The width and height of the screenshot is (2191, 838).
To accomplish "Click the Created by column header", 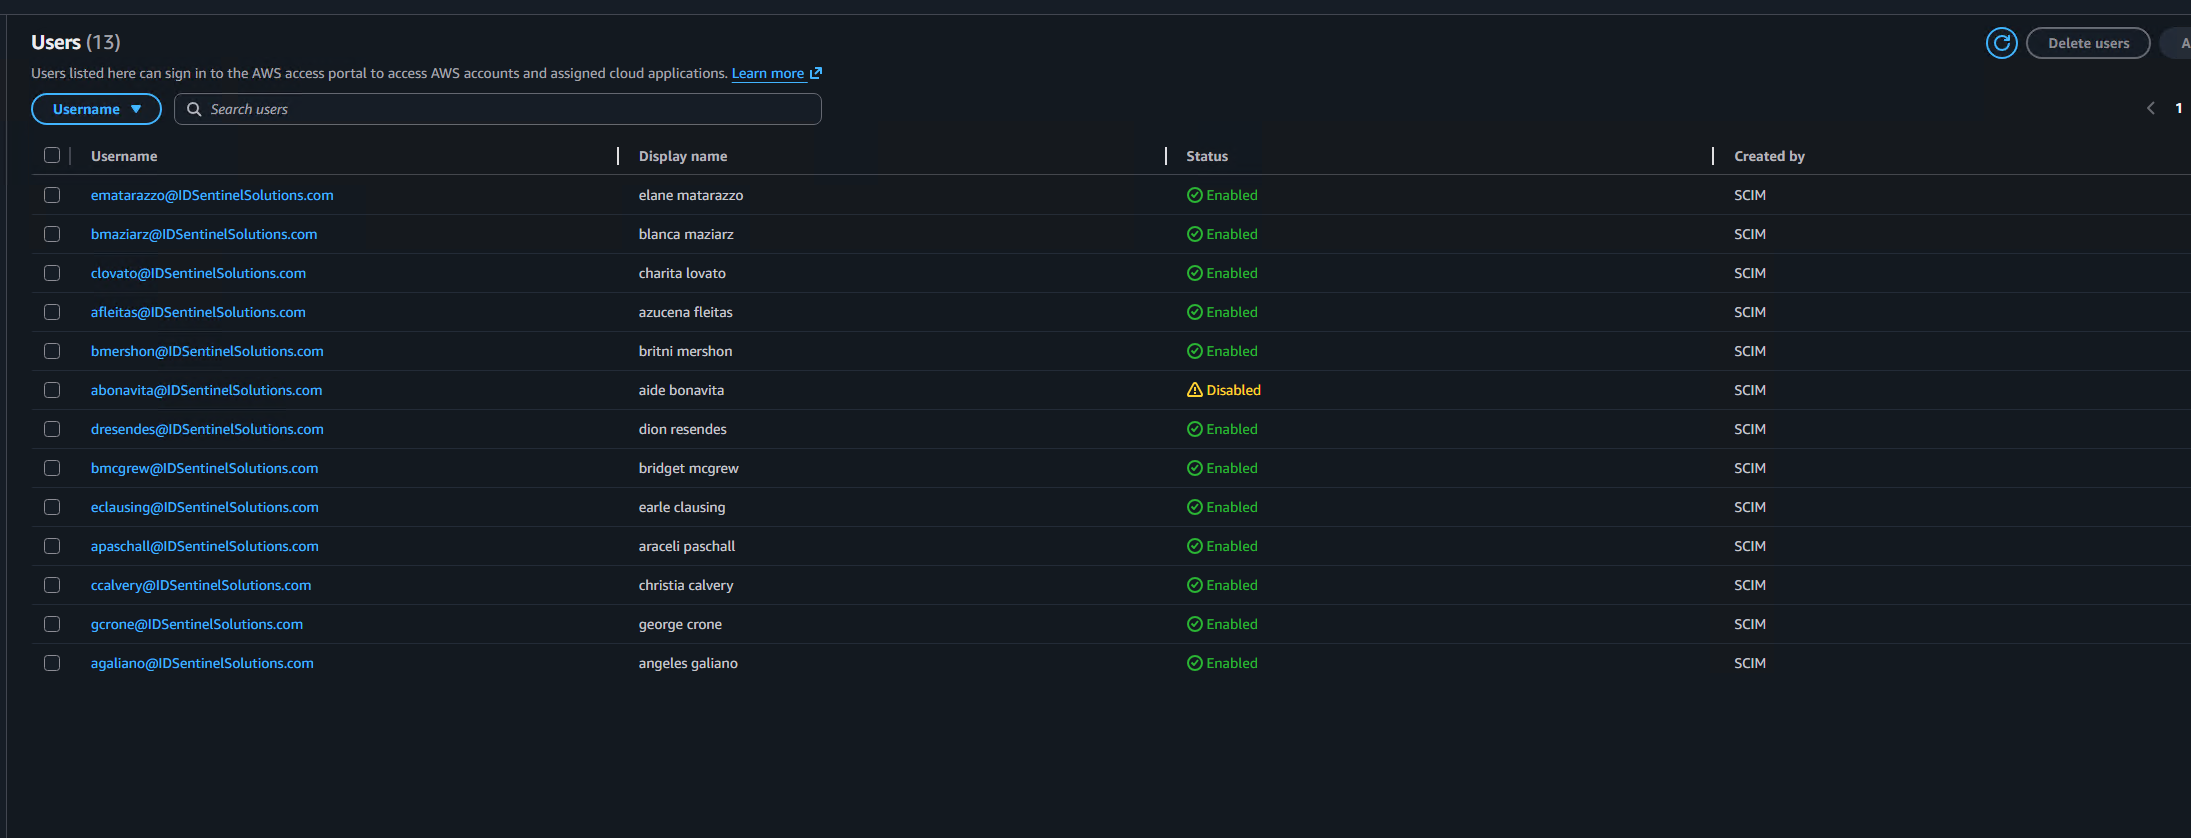I will (1769, 156).
